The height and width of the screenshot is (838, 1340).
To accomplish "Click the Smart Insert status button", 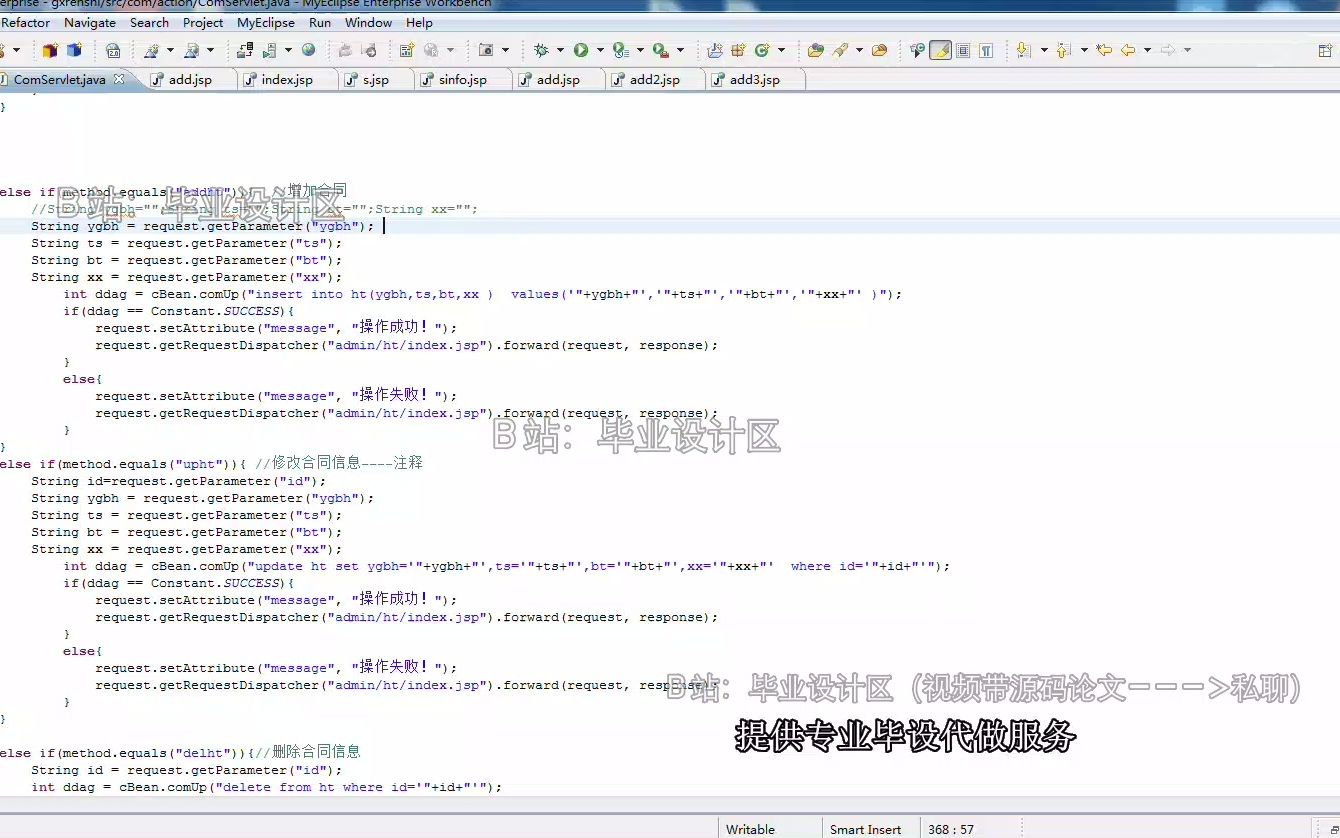I will click(x=866, y=828).
